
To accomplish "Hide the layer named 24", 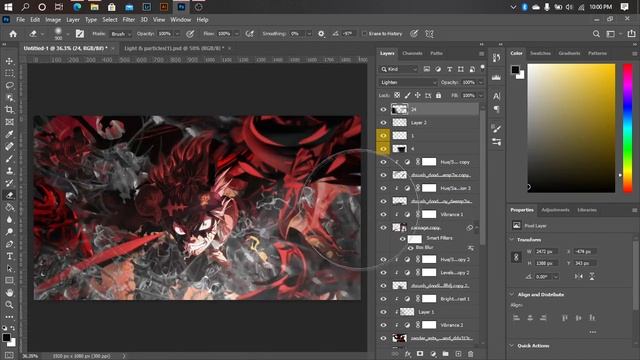I will click(x=383, y=109).
